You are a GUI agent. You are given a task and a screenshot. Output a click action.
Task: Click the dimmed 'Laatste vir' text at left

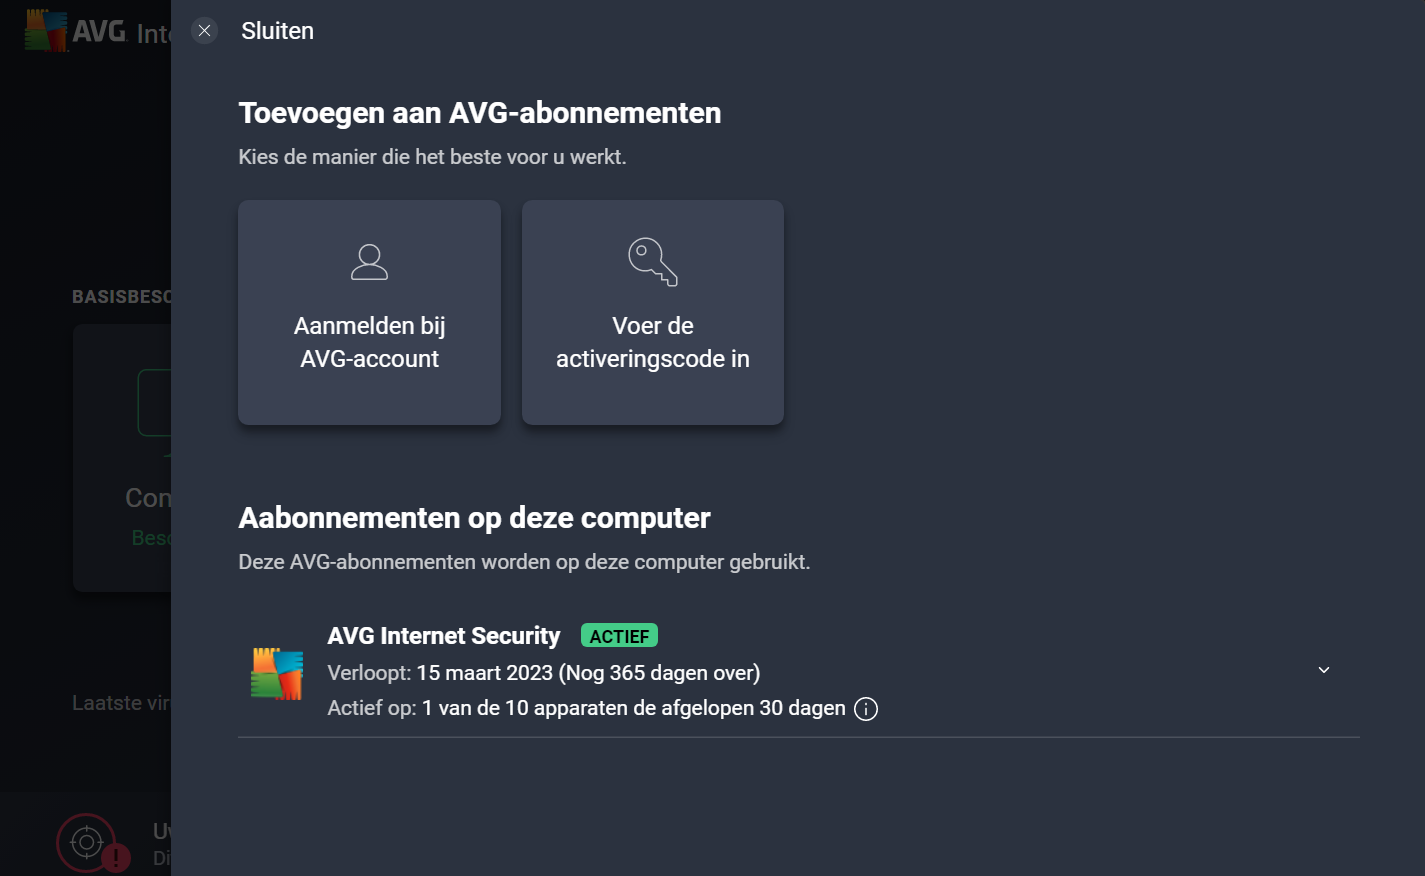(120, 703)
